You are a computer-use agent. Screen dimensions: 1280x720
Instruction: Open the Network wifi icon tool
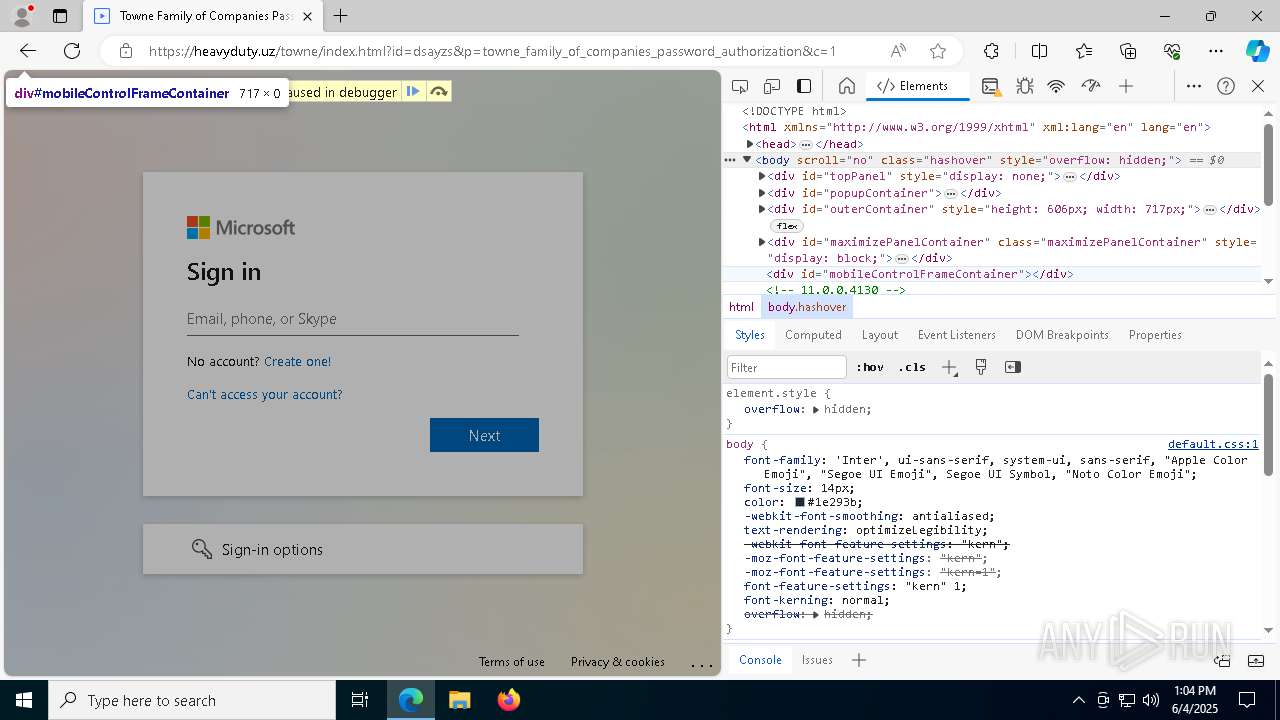(1056, 86)
